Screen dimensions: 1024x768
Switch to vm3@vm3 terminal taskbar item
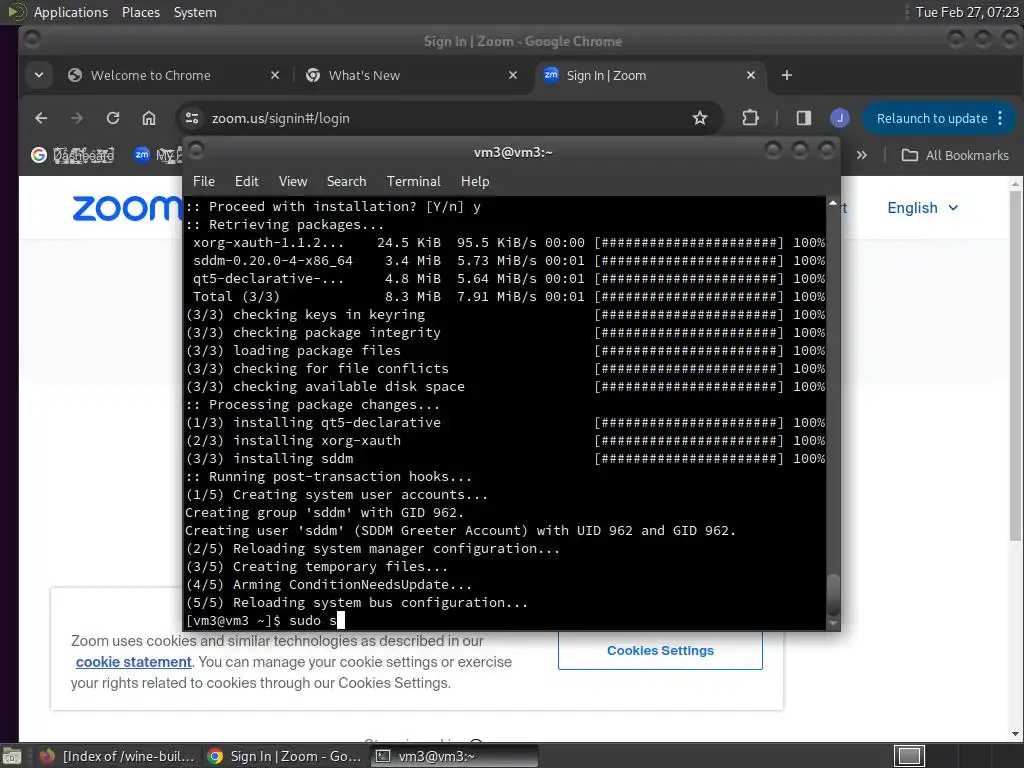coord(455,756)
